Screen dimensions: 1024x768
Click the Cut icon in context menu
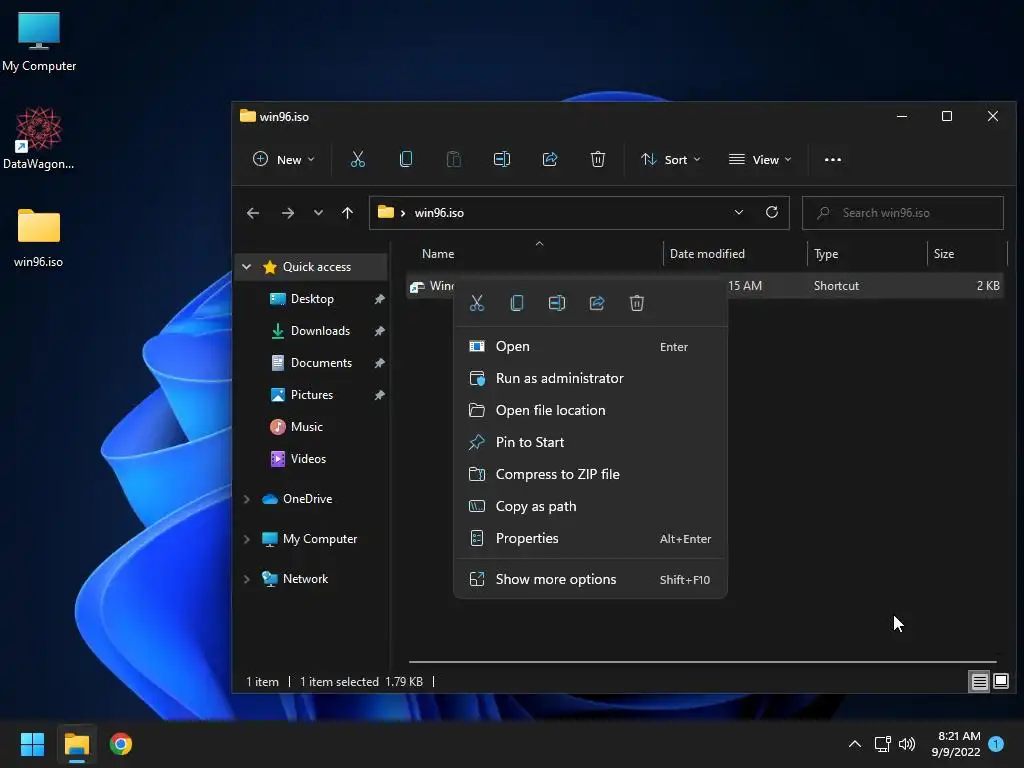pos(477,303)
